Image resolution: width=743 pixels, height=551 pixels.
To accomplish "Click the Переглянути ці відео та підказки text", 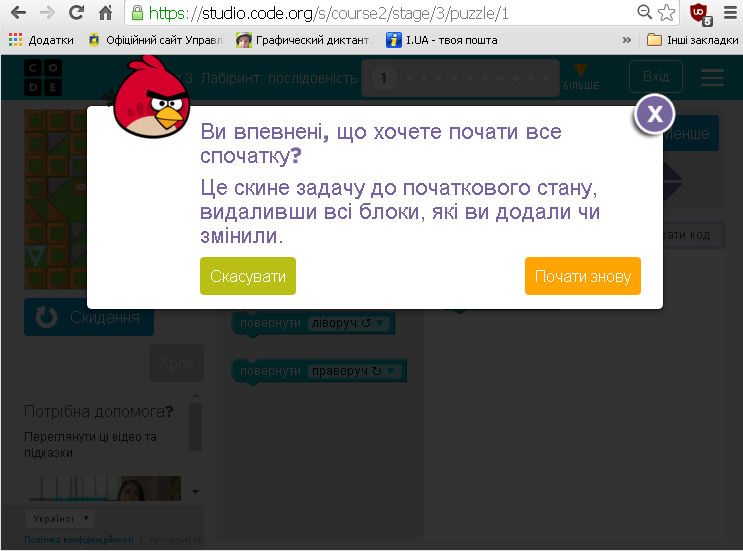I will pos(90,444).
